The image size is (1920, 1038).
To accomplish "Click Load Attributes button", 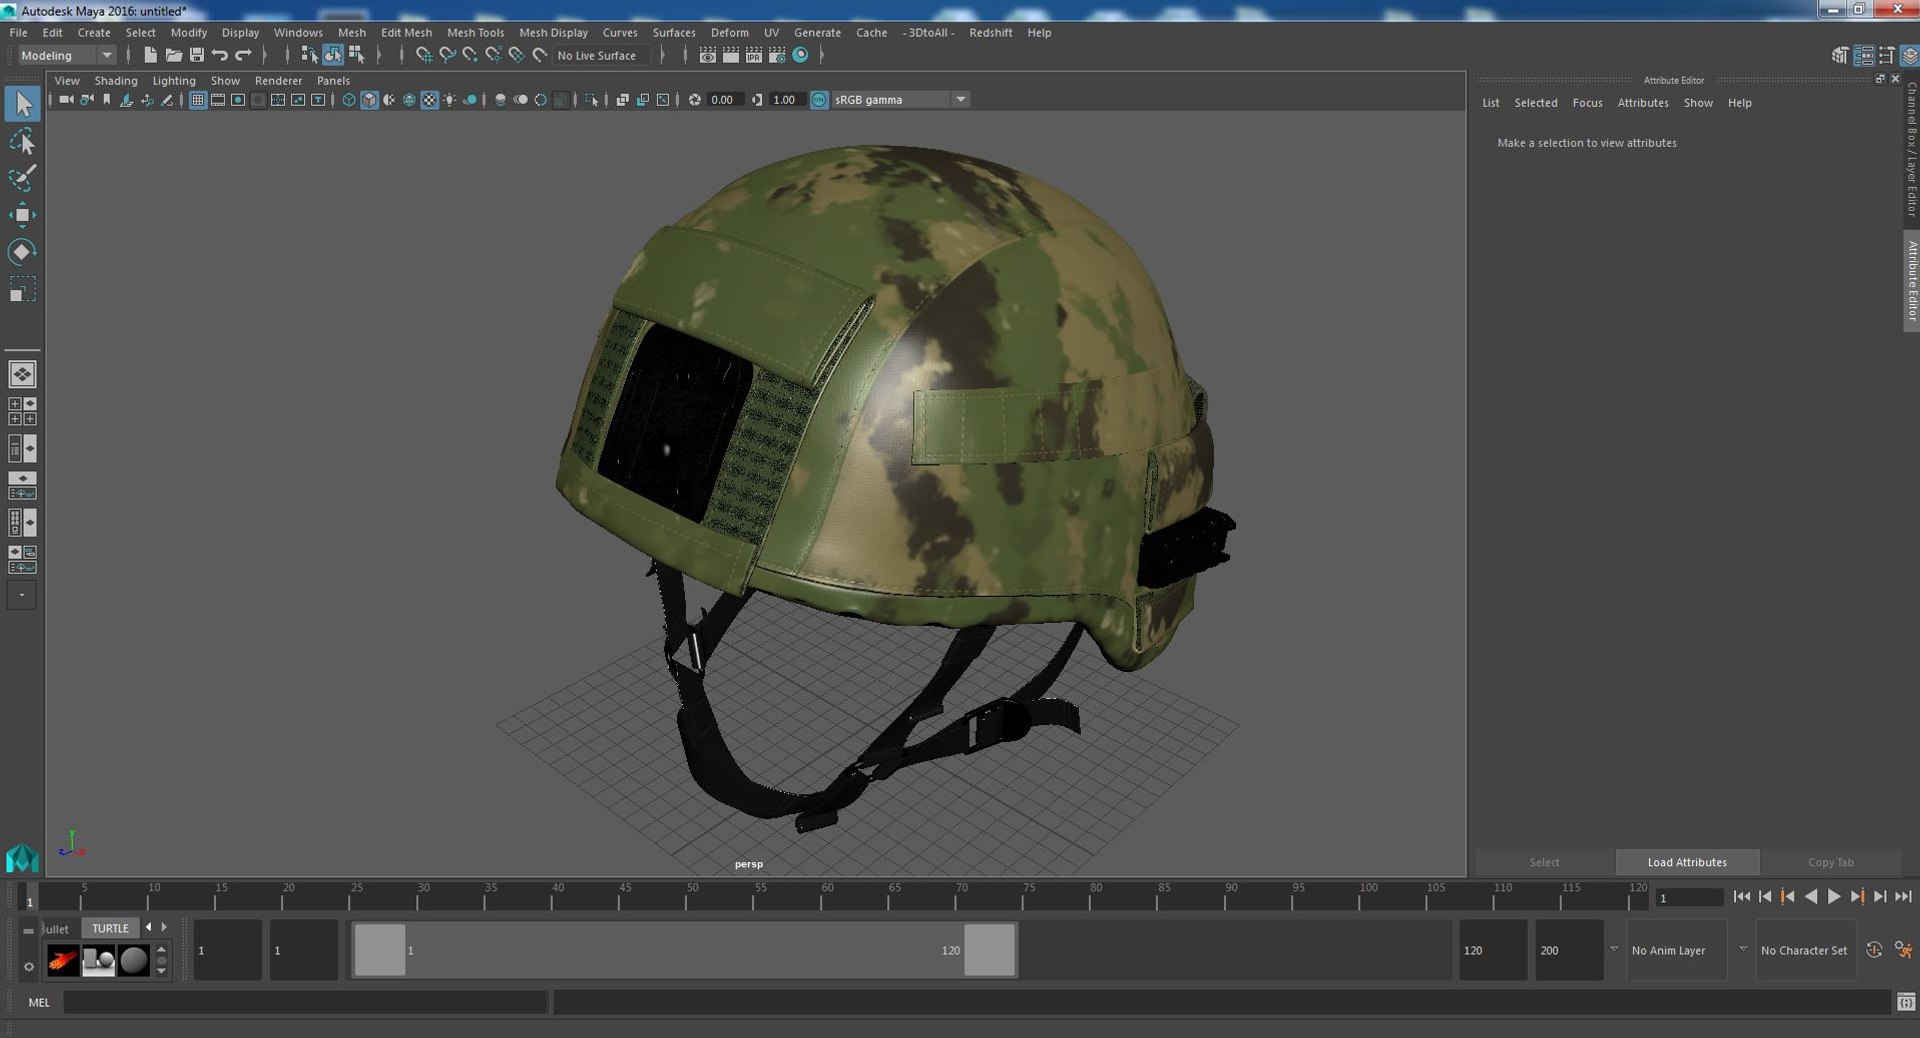I will (x=1687, y=862).
